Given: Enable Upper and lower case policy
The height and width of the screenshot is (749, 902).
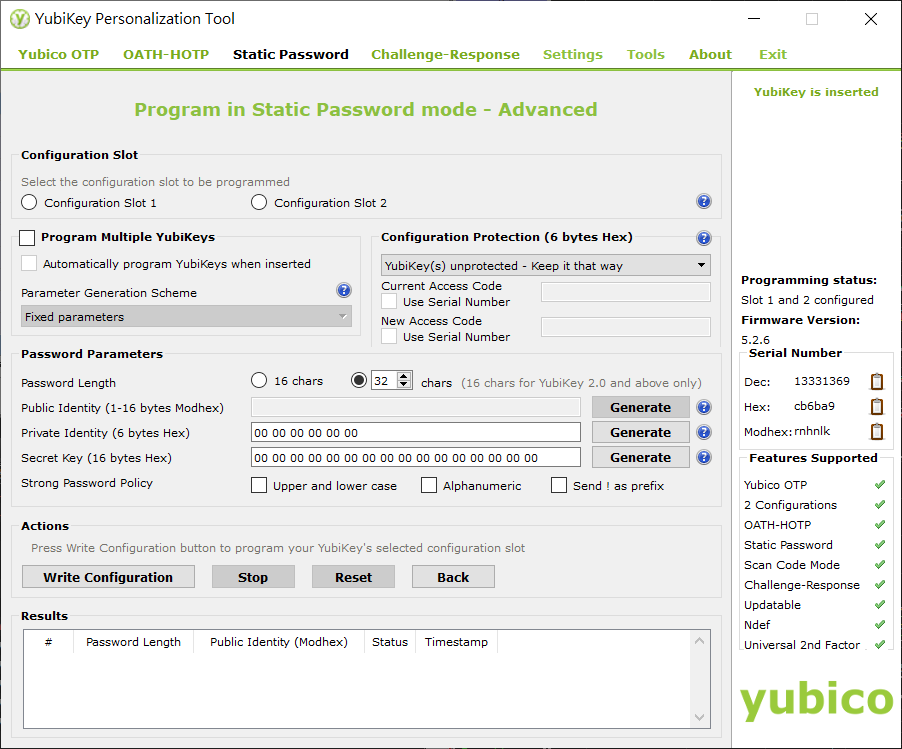Looking at the screenshot, I should [259, 486].
